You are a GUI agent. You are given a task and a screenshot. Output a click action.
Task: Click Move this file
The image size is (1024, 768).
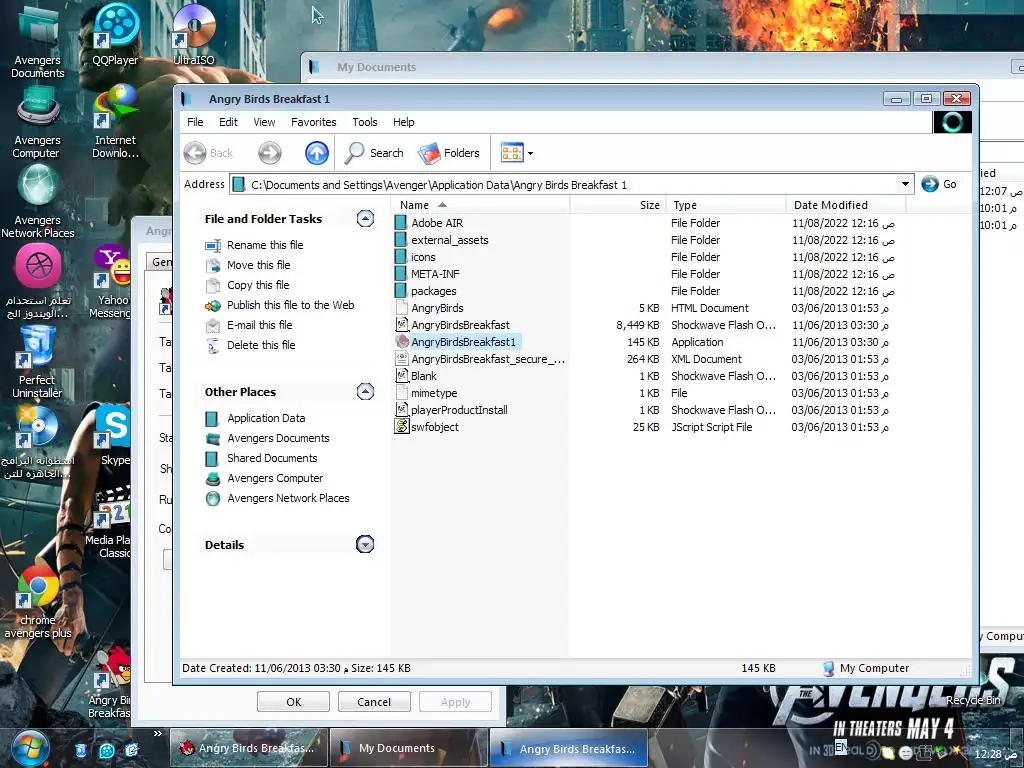[x=259, y=265]
